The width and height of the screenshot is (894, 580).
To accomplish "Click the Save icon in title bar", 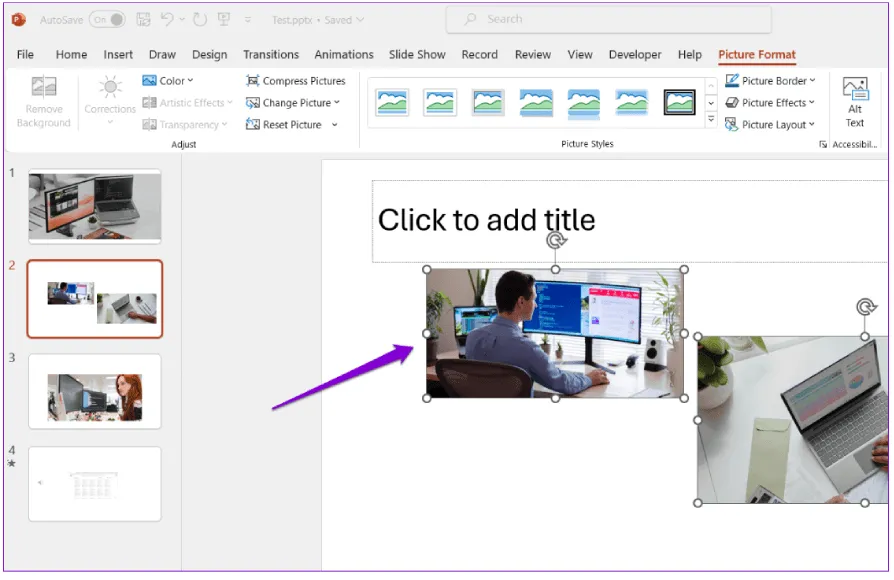I will (143, 19).
